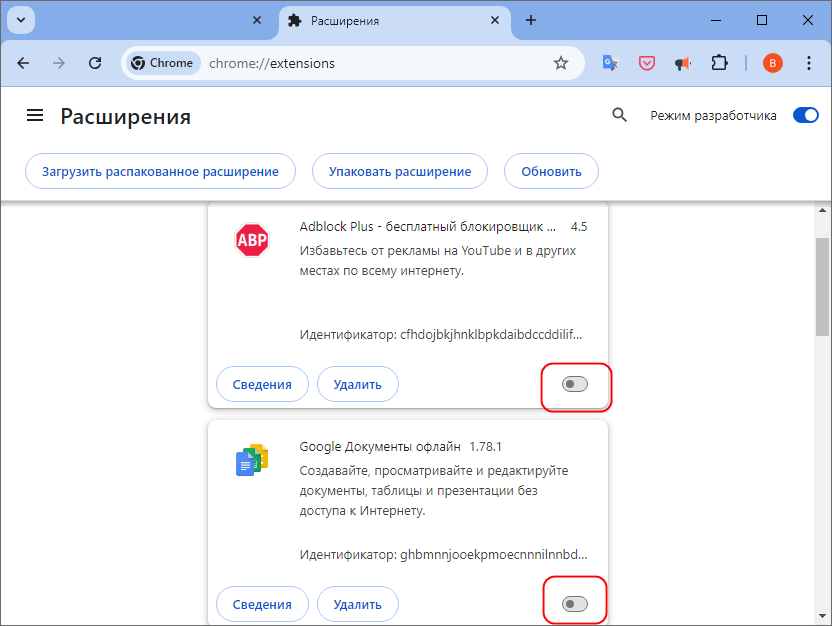
Task: Open the Google Translate extension icon
Action: click(611, 63)
